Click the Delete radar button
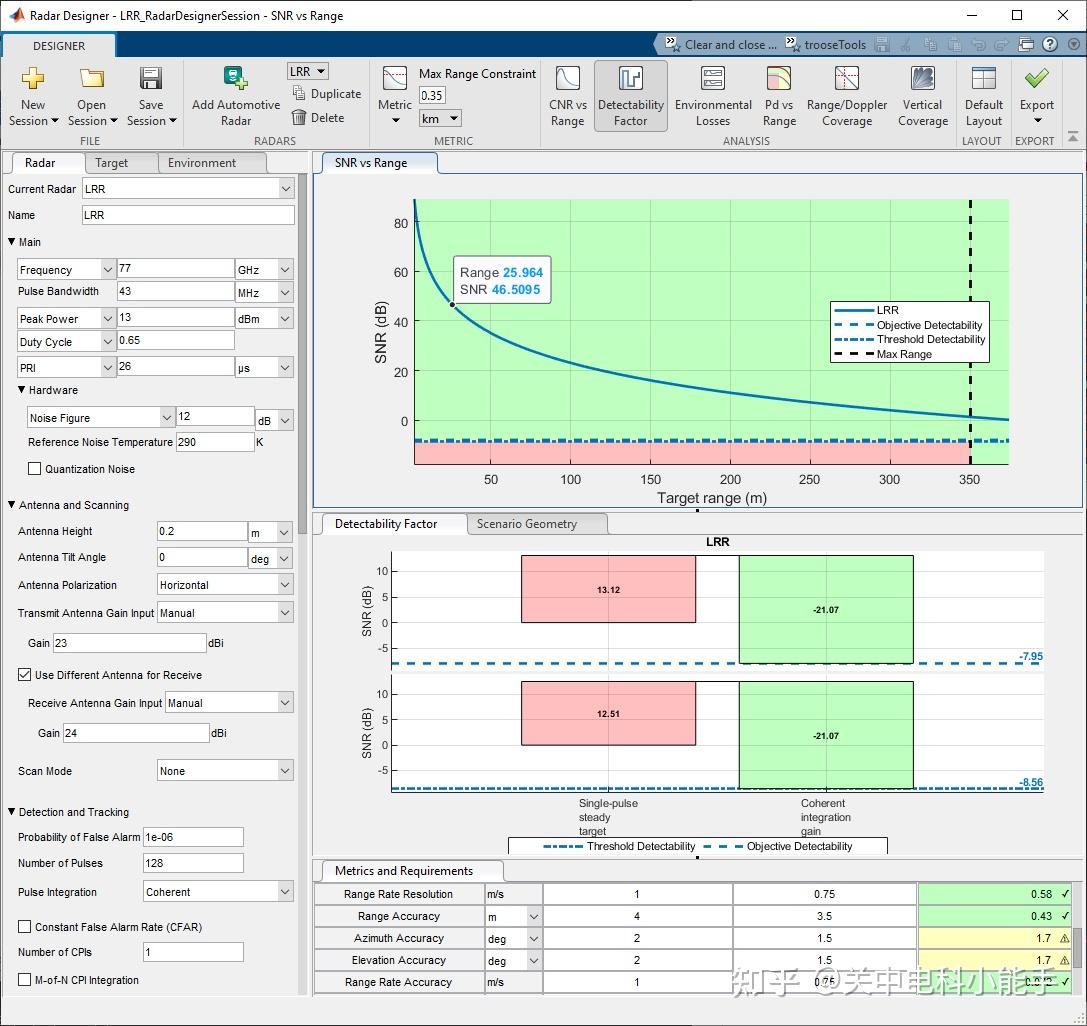Image resolution: width=1087 pixels, height=1026 pixels. (x=319, y=118)
